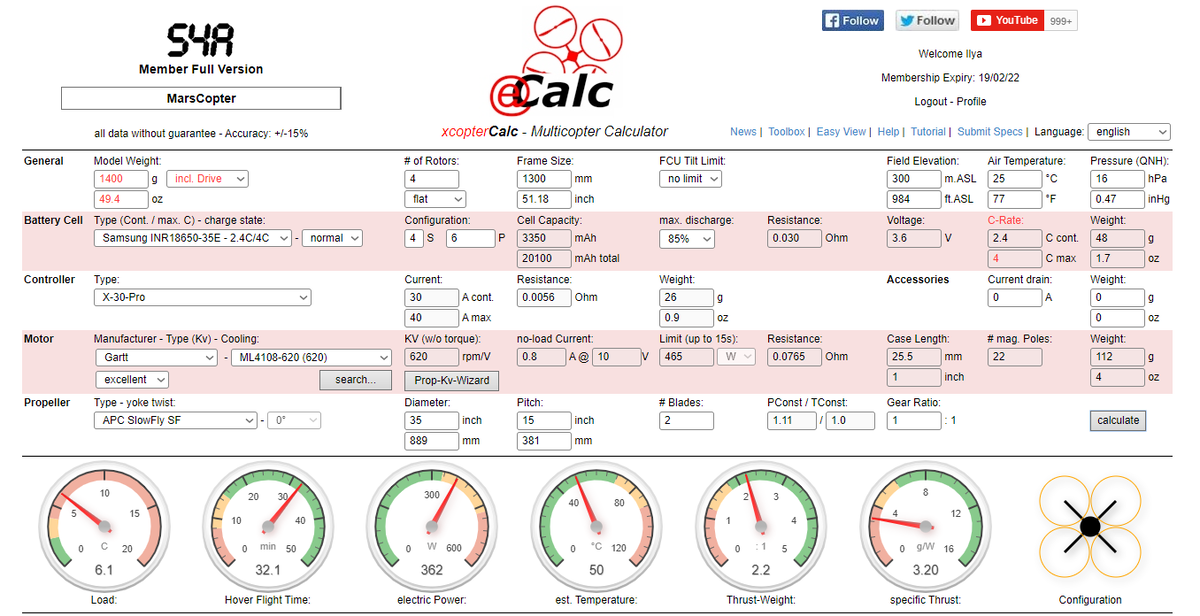Screen dimensions: 1200x616
Task: Click the Model Weight grams field
Action: coord(121,179)
